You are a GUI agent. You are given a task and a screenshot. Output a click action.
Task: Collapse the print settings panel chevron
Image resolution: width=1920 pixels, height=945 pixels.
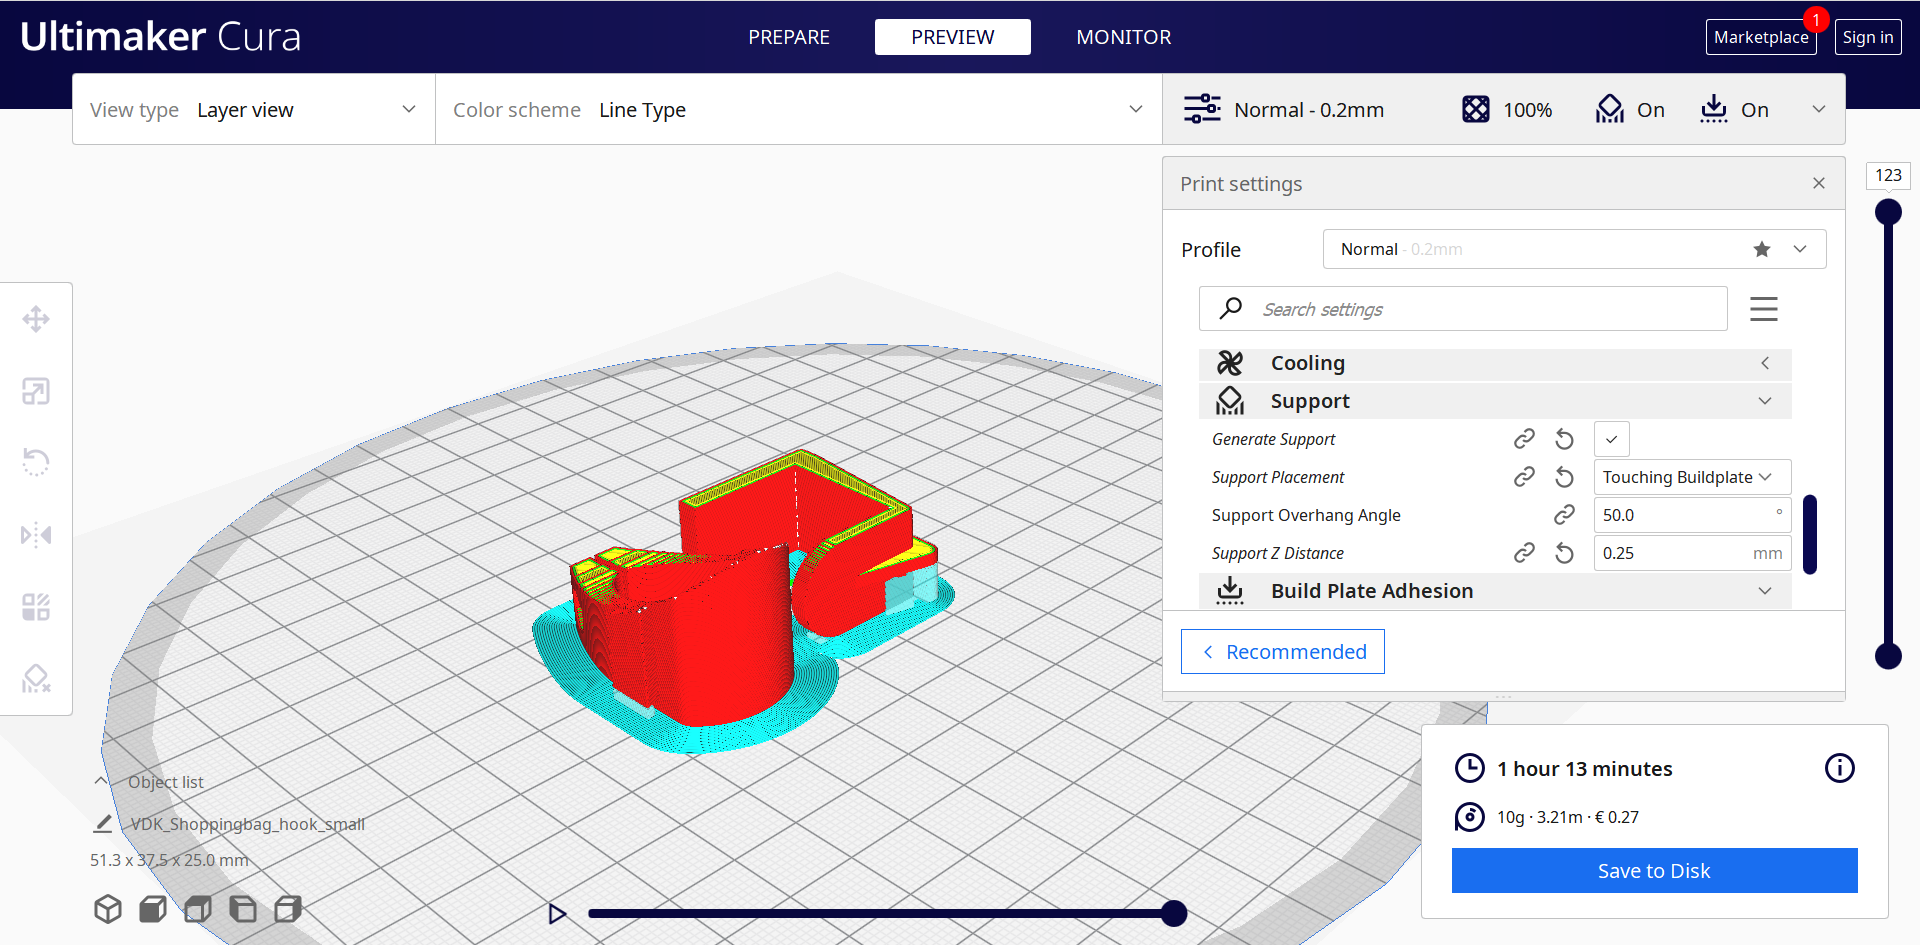pyautogui.click(x=1819, y=109)
